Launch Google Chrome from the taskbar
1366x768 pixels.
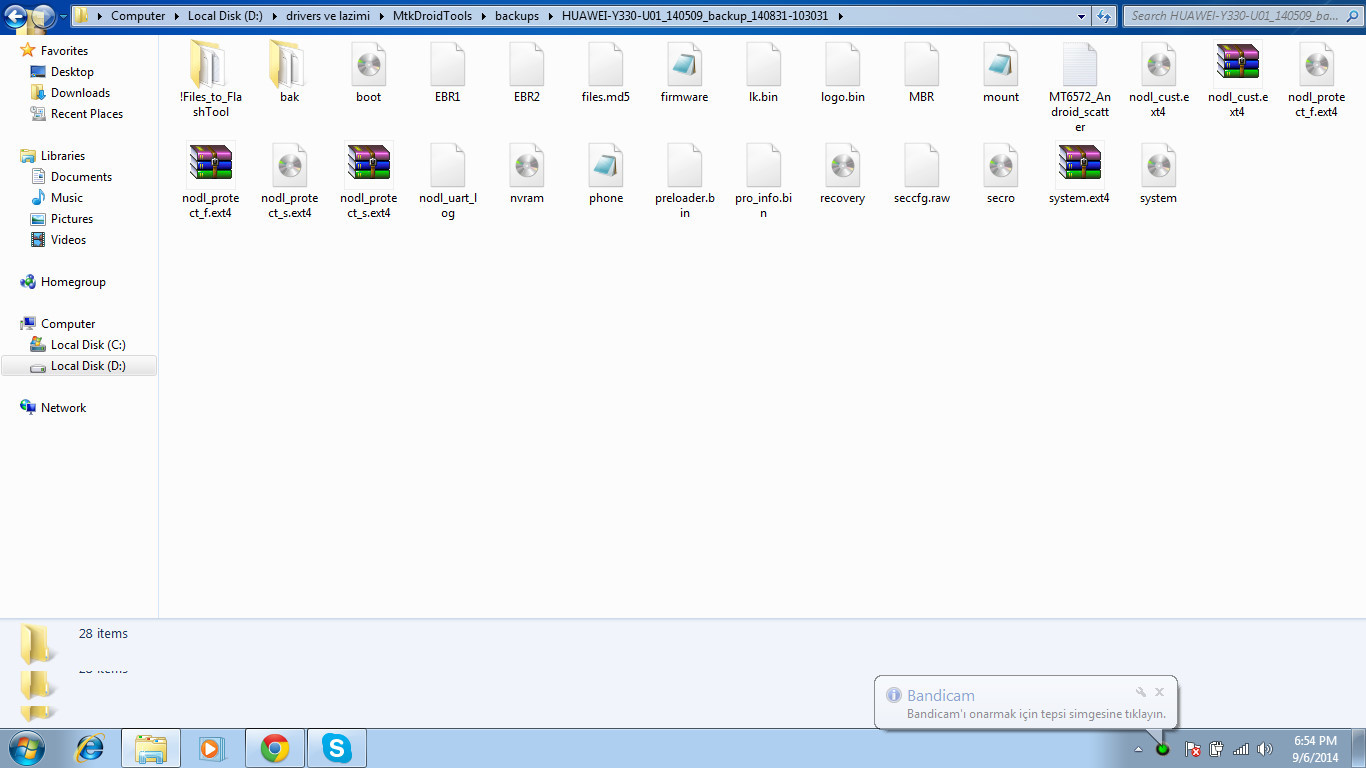click(275, 748)
